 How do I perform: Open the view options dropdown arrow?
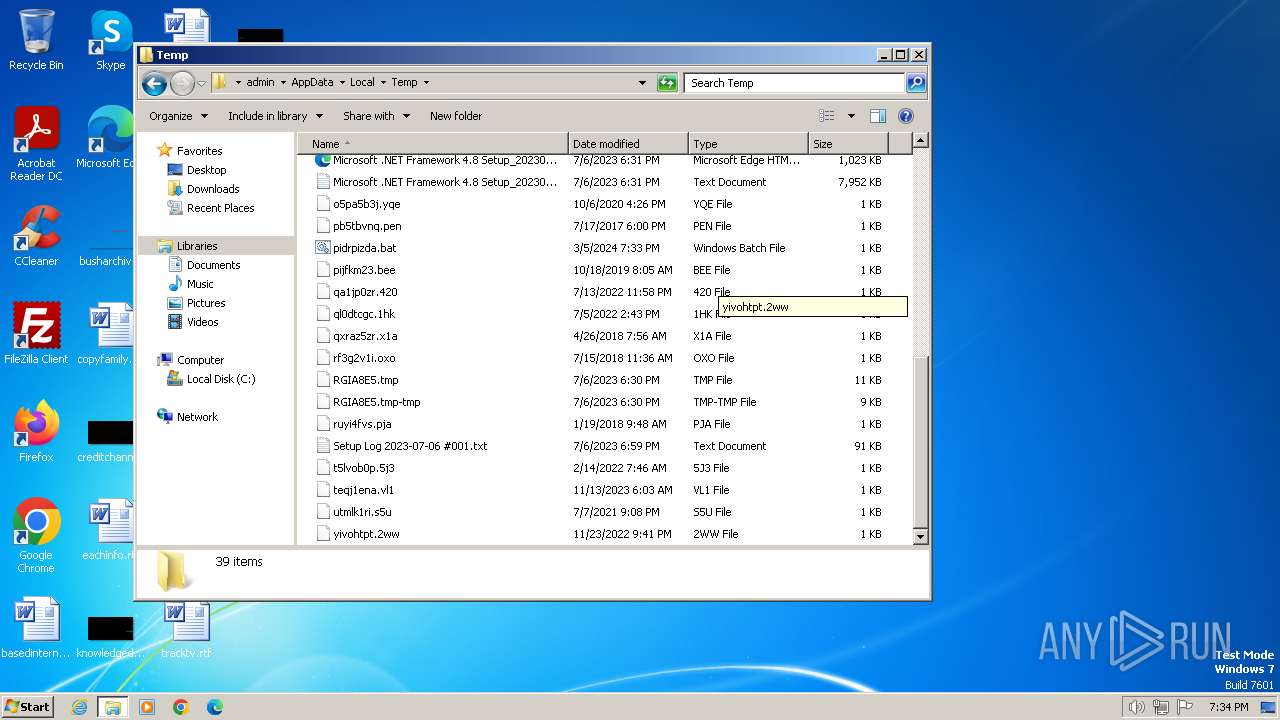click(x=851, y=116)
